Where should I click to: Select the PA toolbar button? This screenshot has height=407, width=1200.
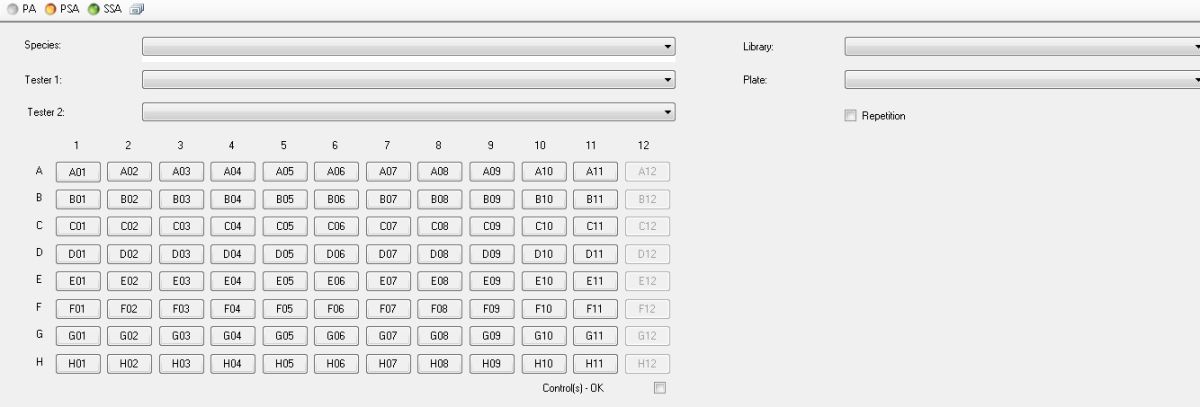click(x=19, y=9)
